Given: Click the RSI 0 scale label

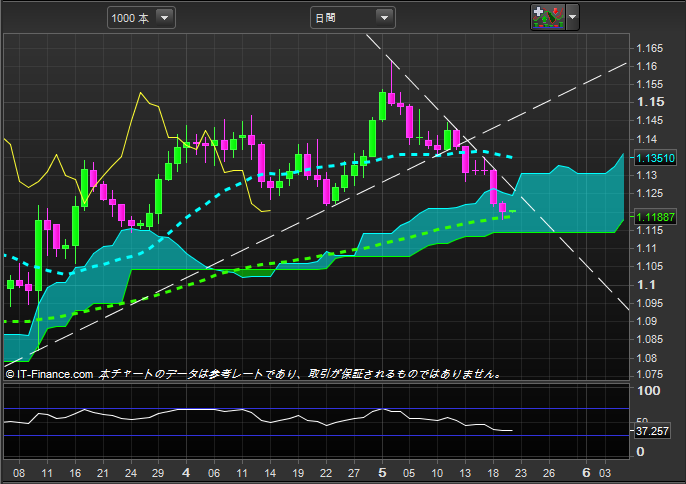Looking at the screenshot, I should (x=640, y=451).
